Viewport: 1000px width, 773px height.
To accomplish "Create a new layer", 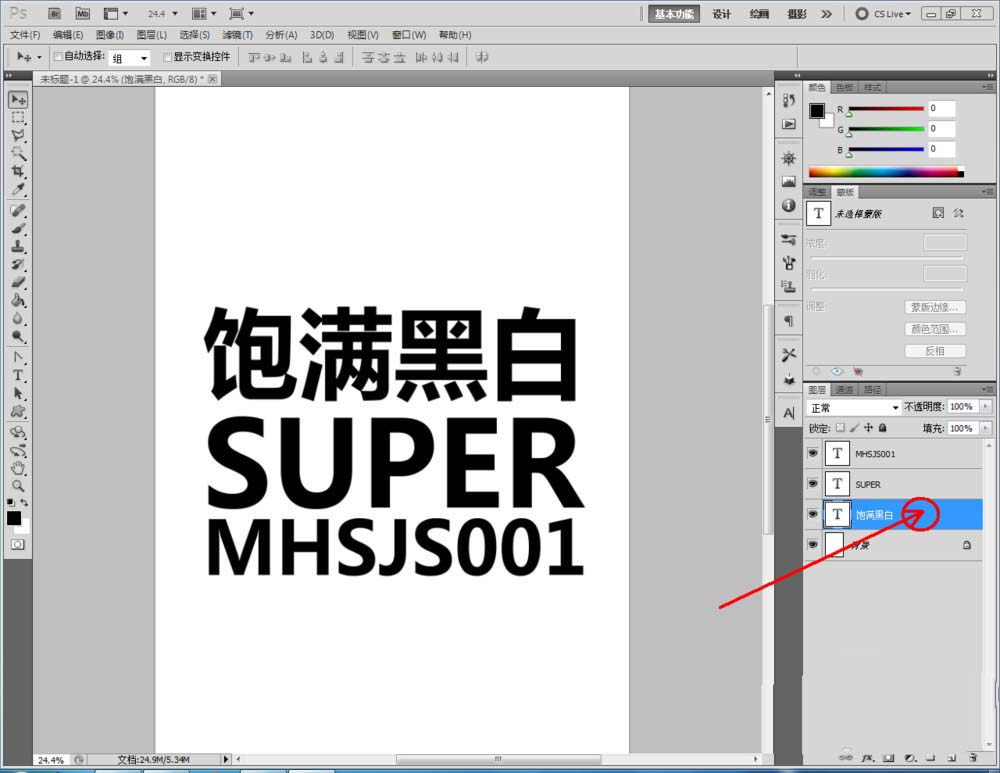I will [x=950, y=757].
